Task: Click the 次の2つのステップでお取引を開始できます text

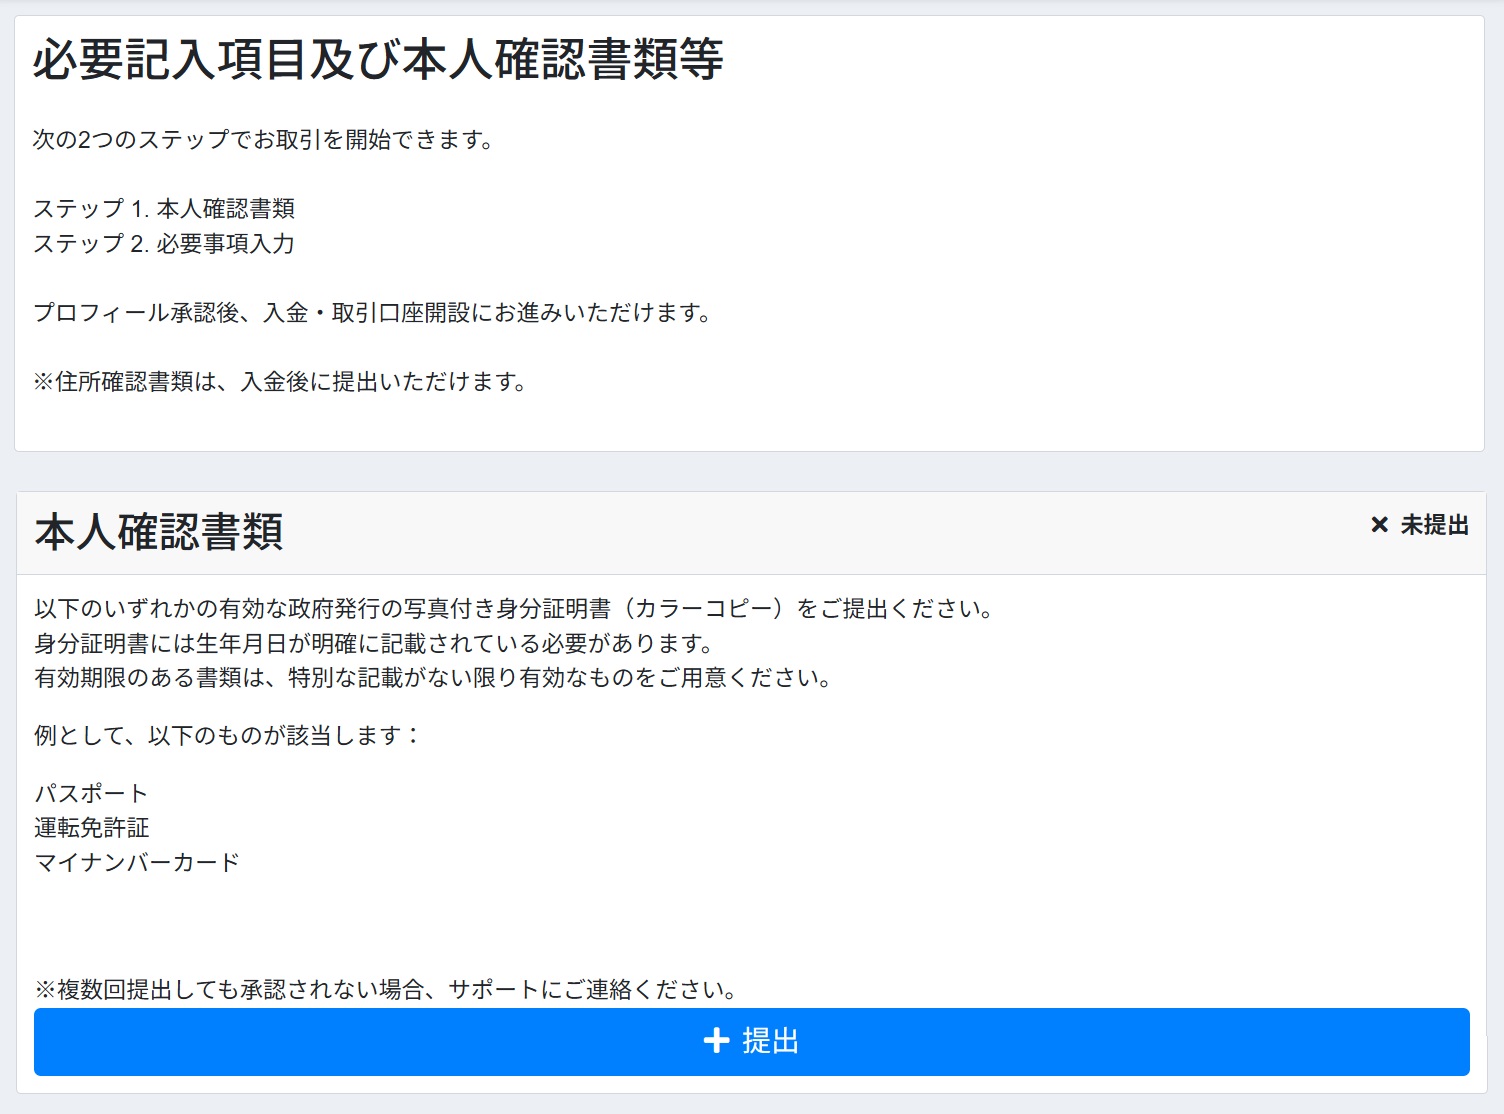Action: point(264,140)
